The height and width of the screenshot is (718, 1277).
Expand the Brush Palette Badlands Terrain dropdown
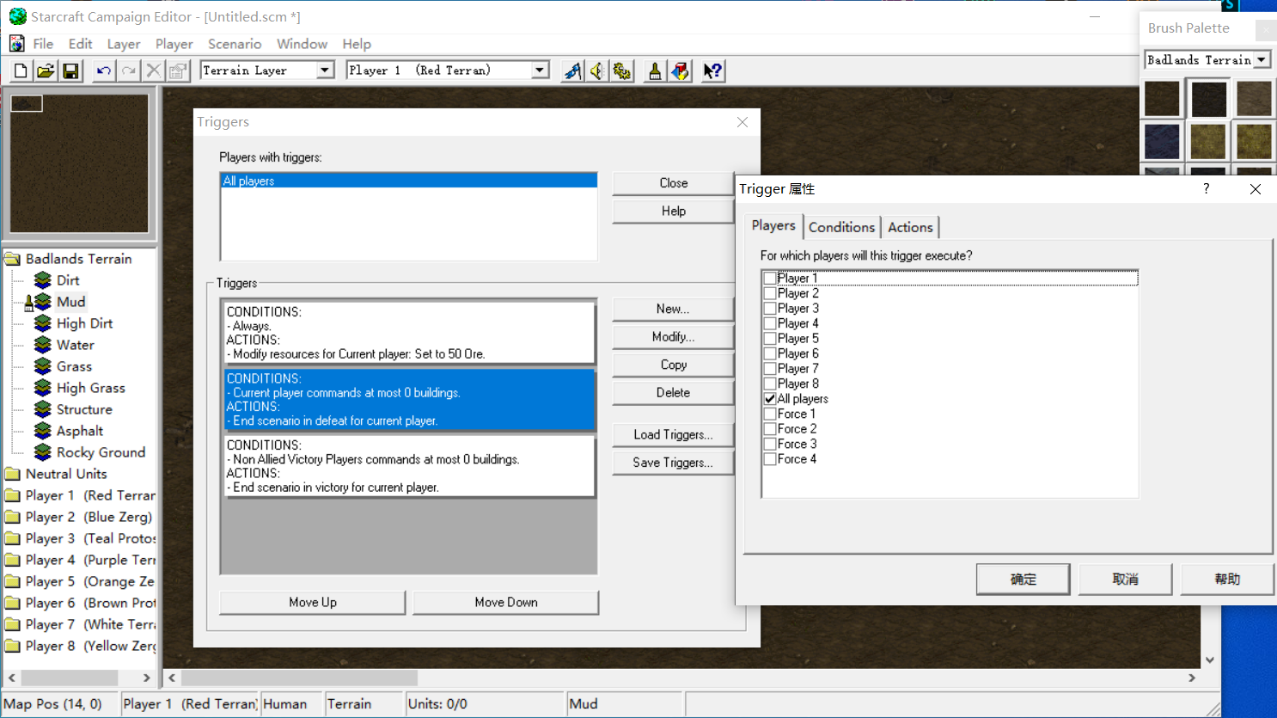coord(1262,60)
